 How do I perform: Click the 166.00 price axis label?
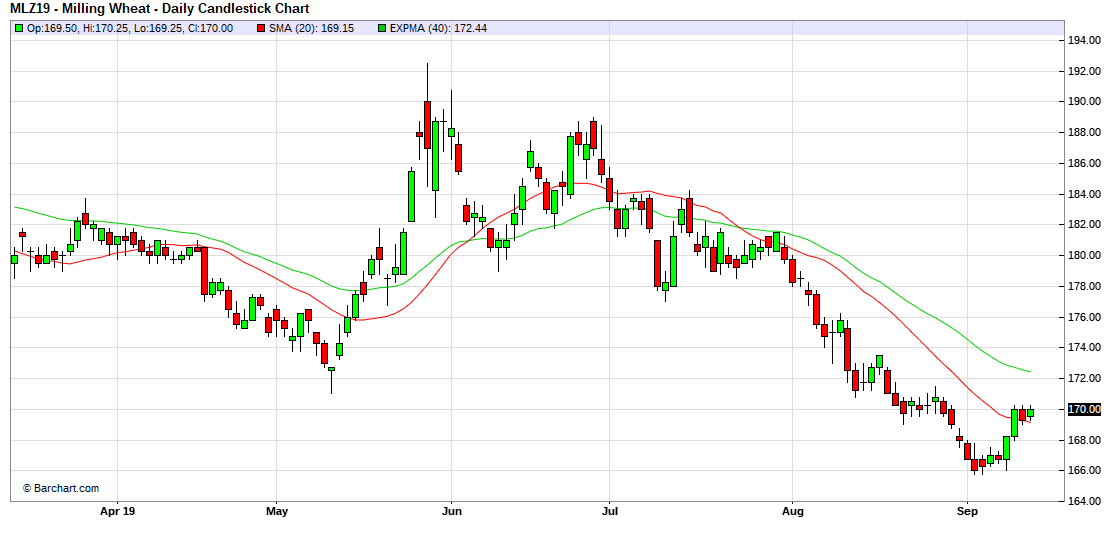coord(1085,470)
